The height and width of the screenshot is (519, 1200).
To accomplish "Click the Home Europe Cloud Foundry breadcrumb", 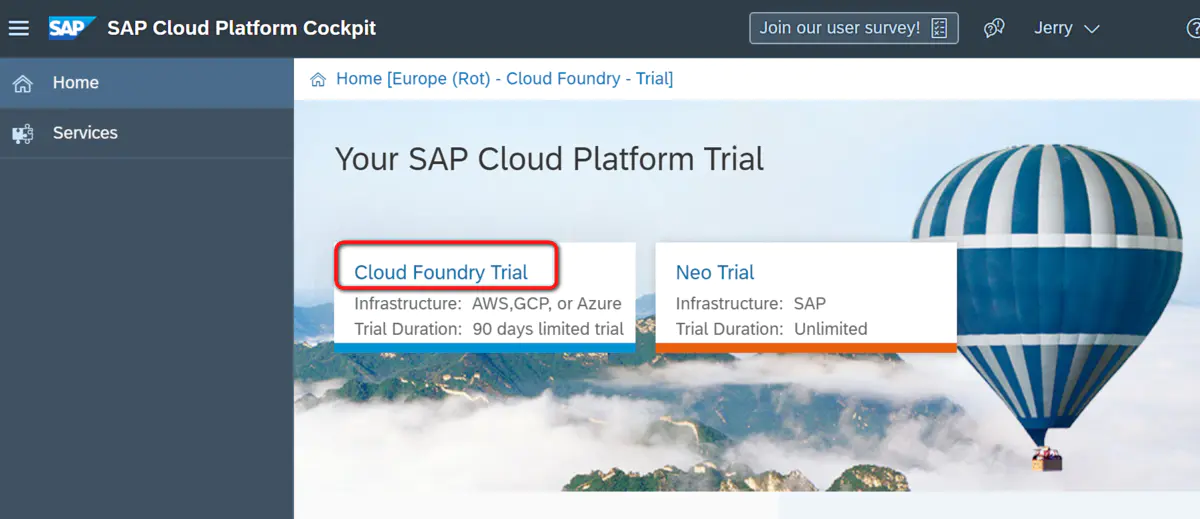I will click(x=504, y=79).
